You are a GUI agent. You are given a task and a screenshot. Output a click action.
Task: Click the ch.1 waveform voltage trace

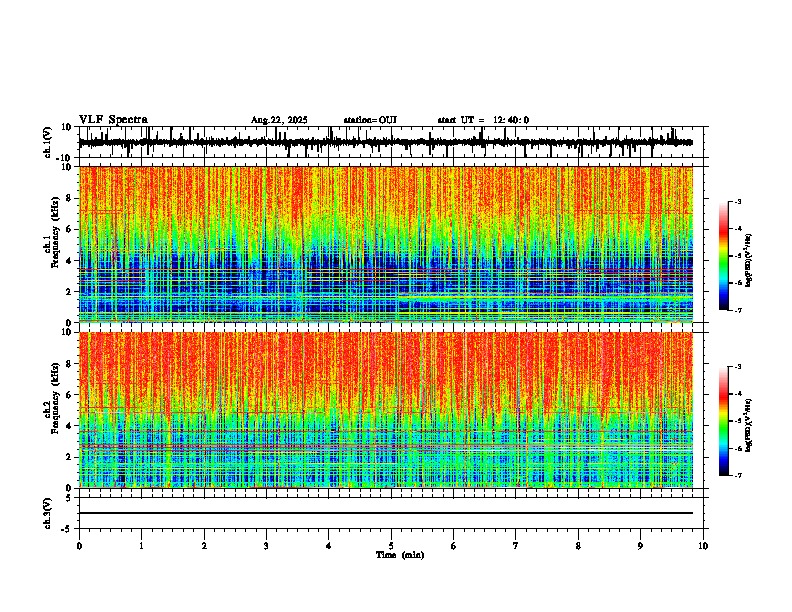[x=386, y=142]
